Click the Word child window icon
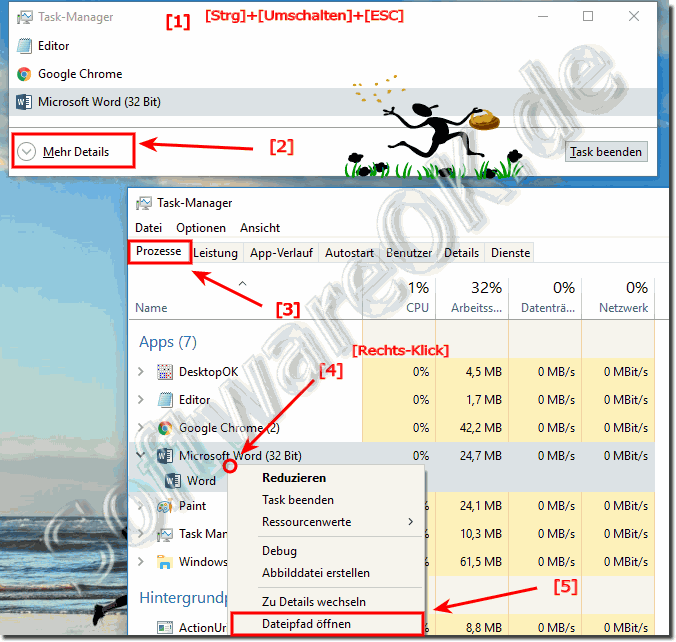This screenshot has height=642, width=676. (173, 481)
